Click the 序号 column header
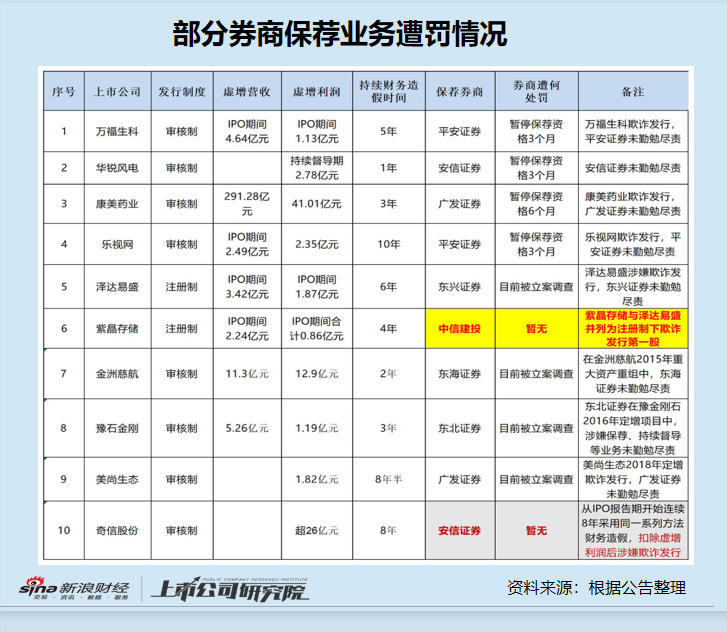Image resolution: width=727 pixels, height=632 pixels. [x=64, y=91]
